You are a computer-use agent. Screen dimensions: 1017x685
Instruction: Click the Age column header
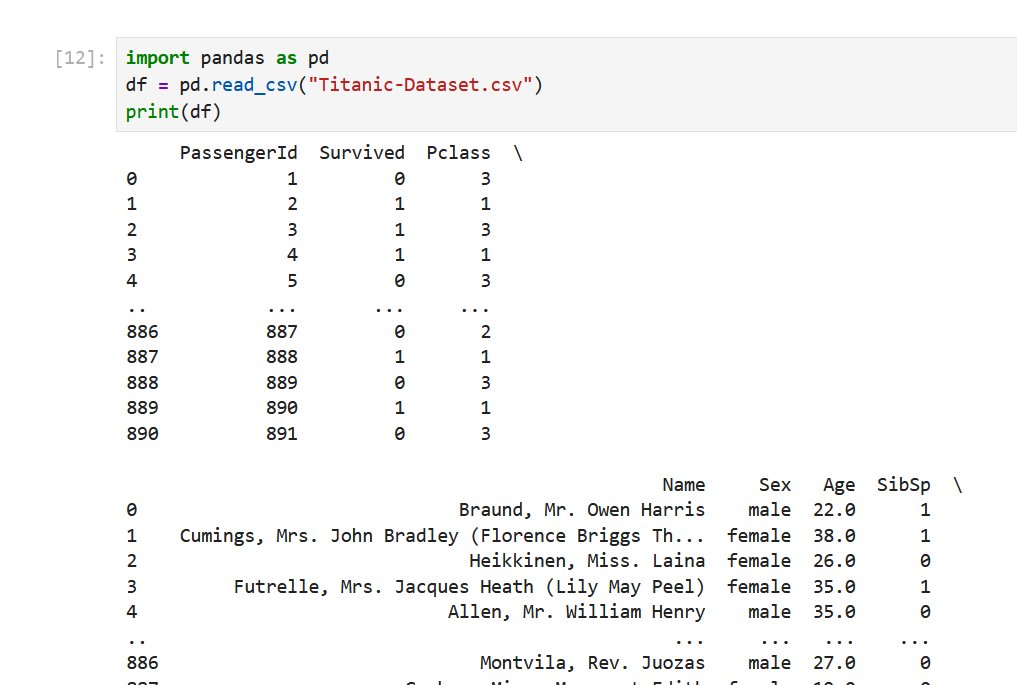coord(839,485)
